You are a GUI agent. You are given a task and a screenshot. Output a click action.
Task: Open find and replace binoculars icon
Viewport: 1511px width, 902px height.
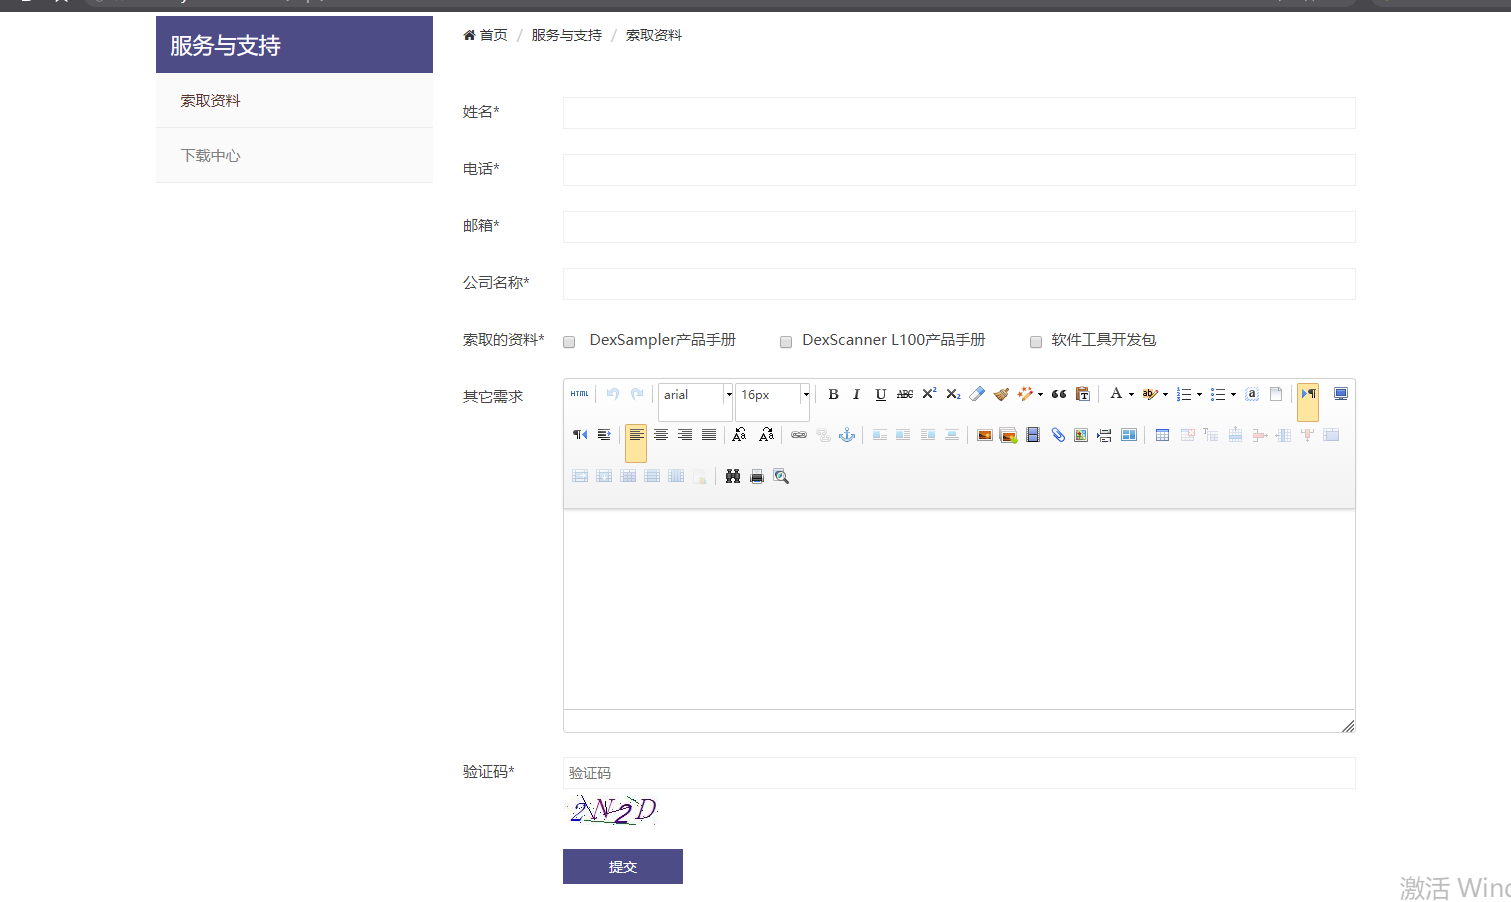(733, 476)
